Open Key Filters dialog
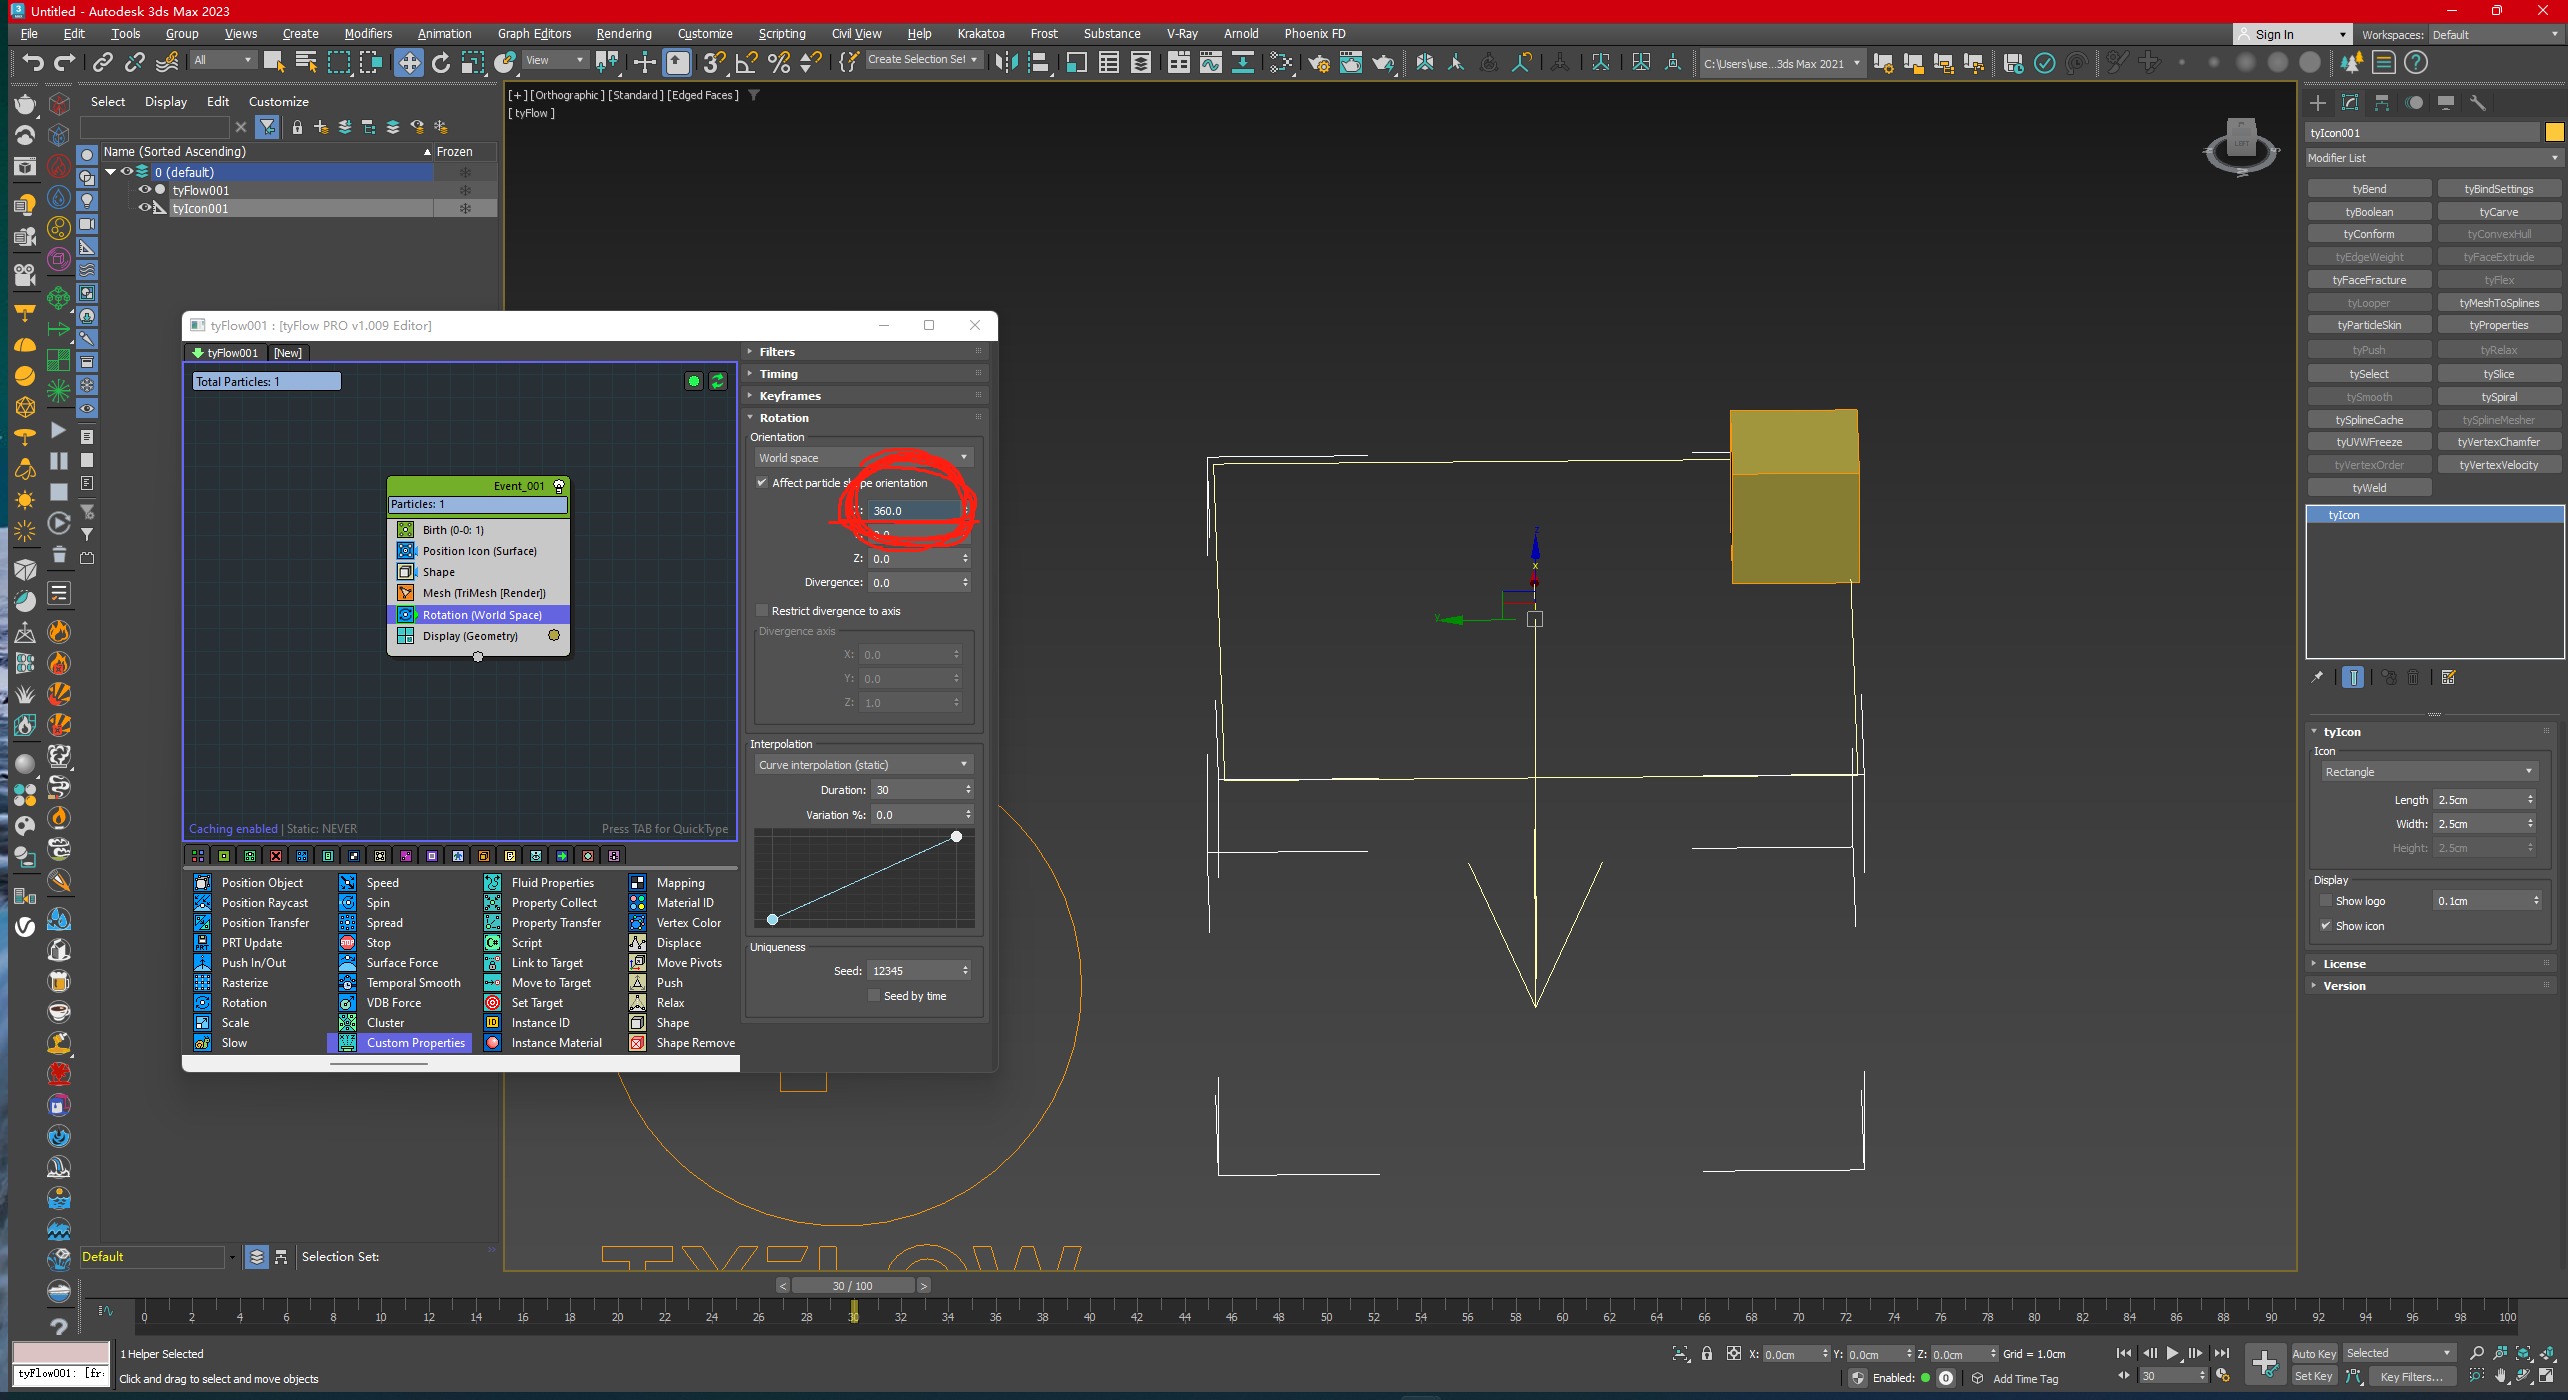 [x=2412, y=1377]
